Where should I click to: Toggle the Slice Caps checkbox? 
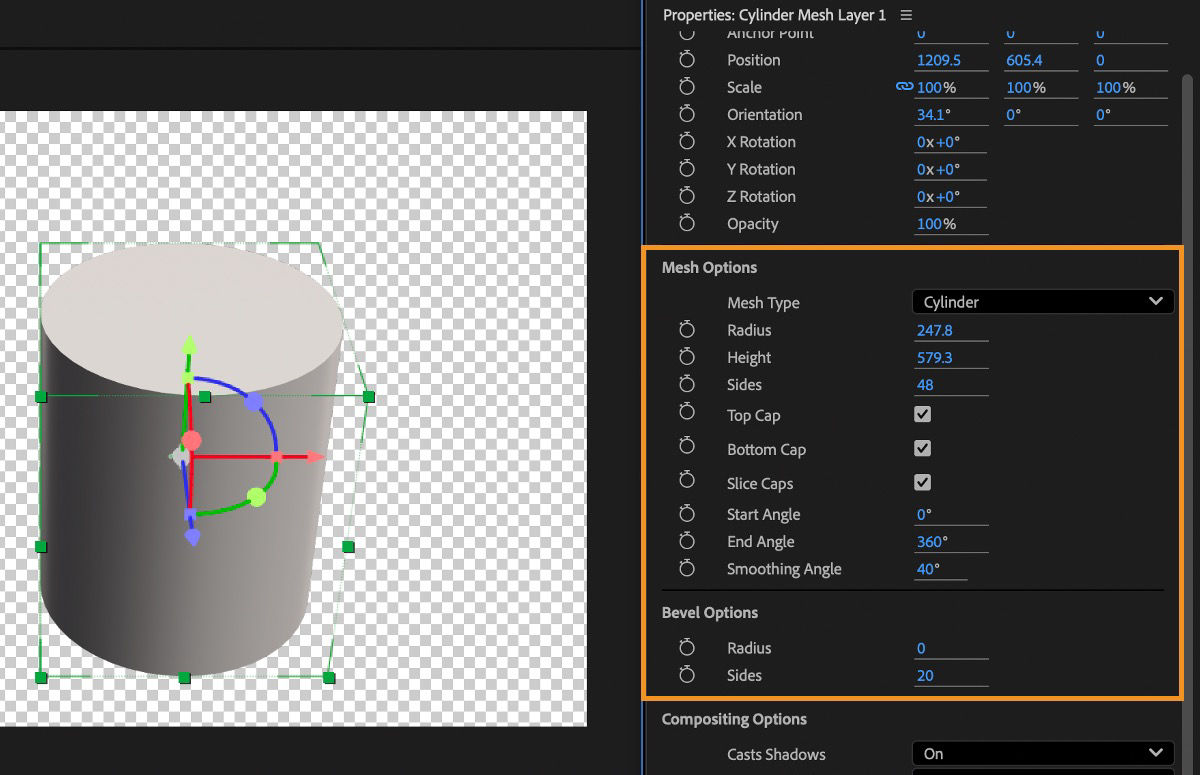(921, 482)
